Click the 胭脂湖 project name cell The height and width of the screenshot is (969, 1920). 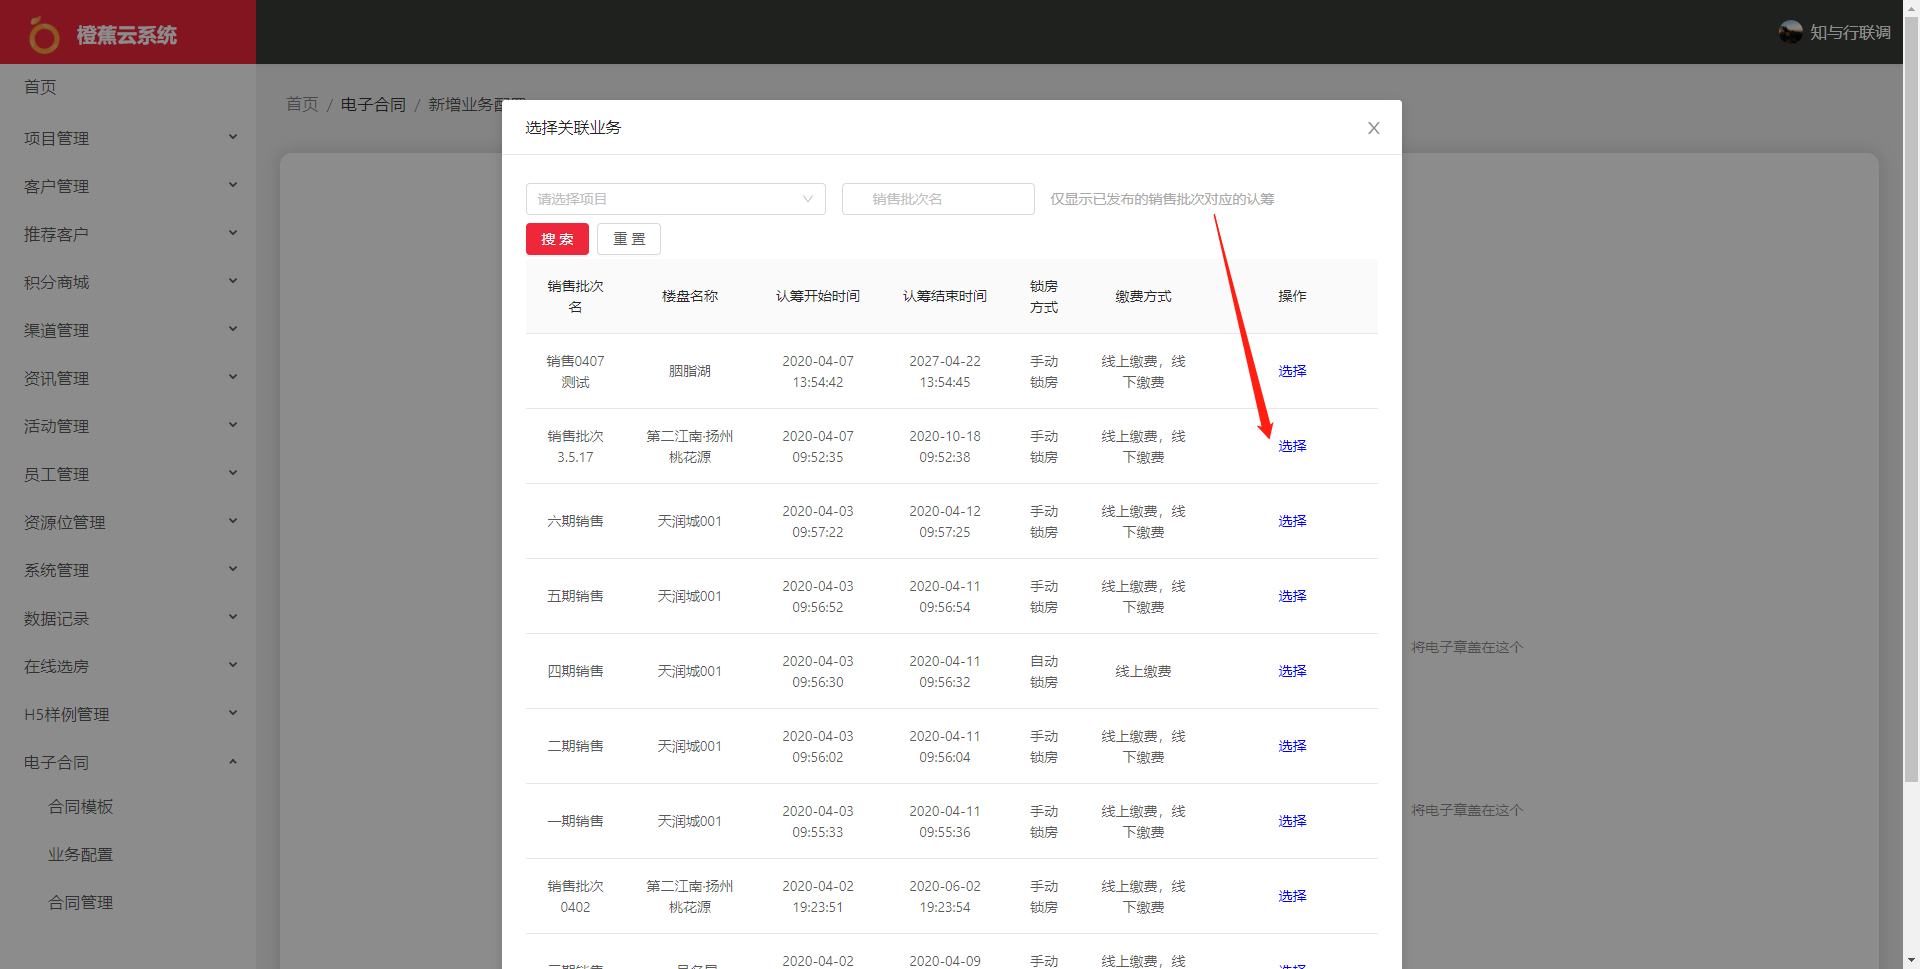coord(690,371)
